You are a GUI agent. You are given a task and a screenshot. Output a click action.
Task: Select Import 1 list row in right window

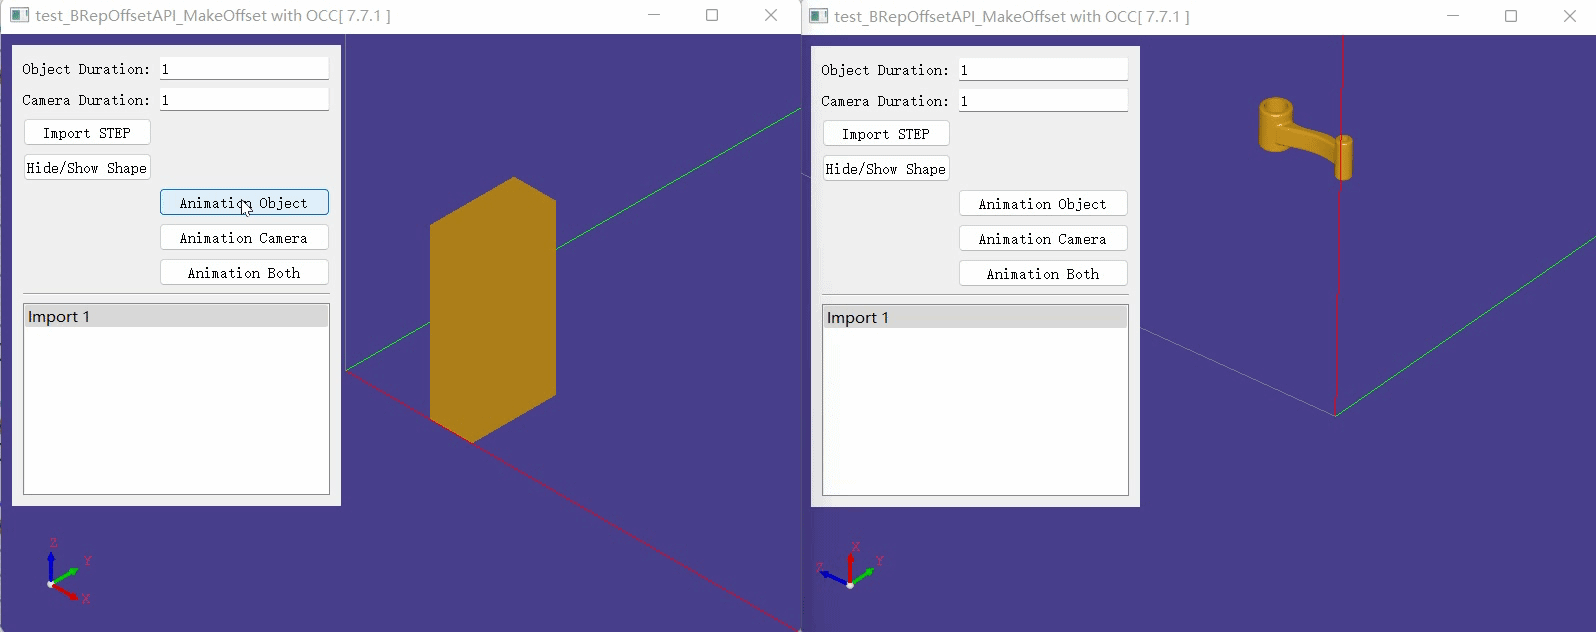(975, 318)
